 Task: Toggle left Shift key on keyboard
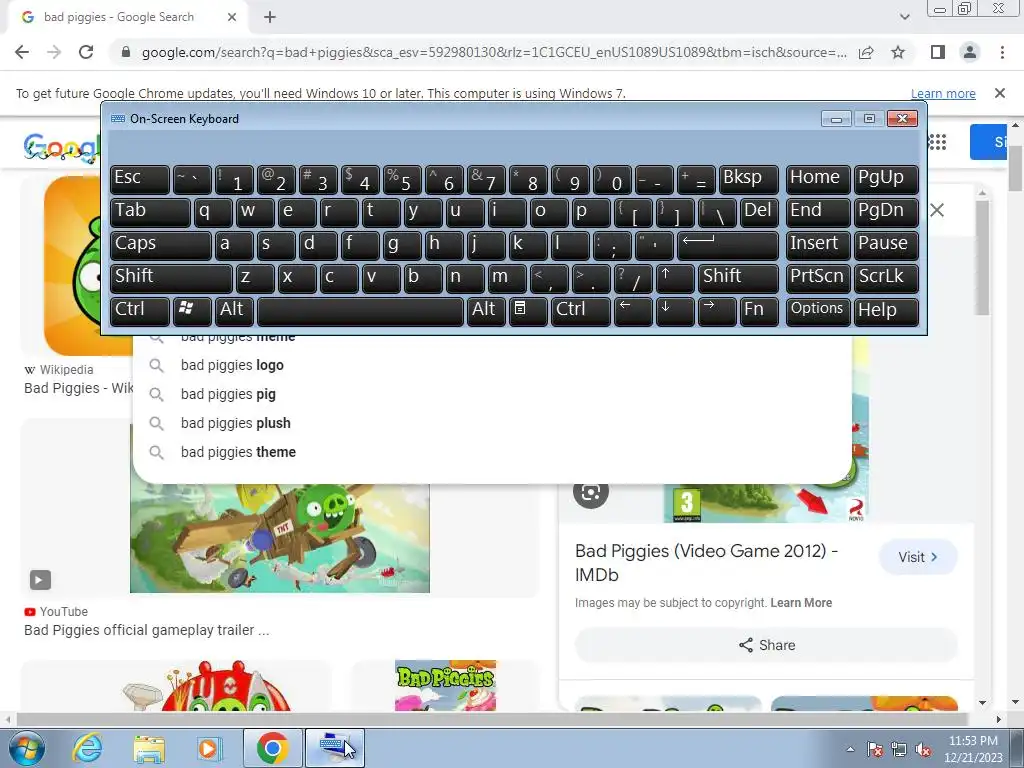(x=171, y=278)
